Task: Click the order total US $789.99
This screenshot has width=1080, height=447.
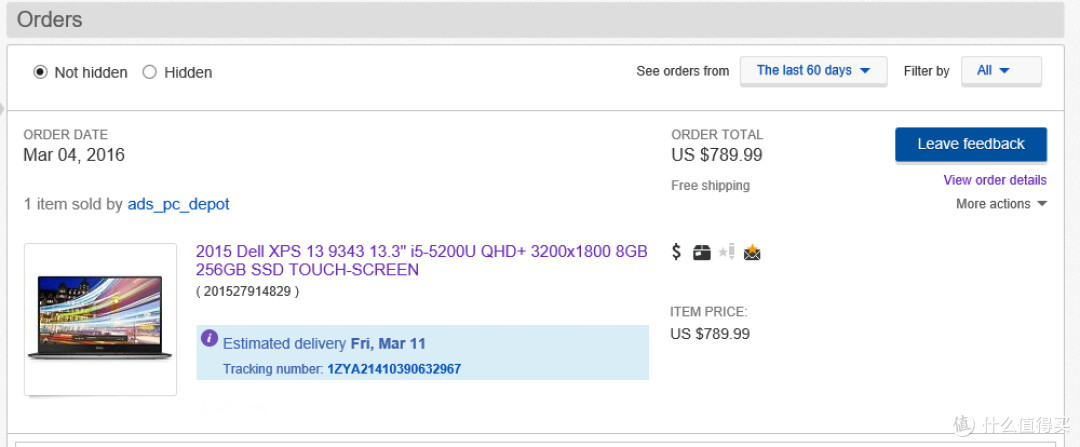Action: [717, 155]
